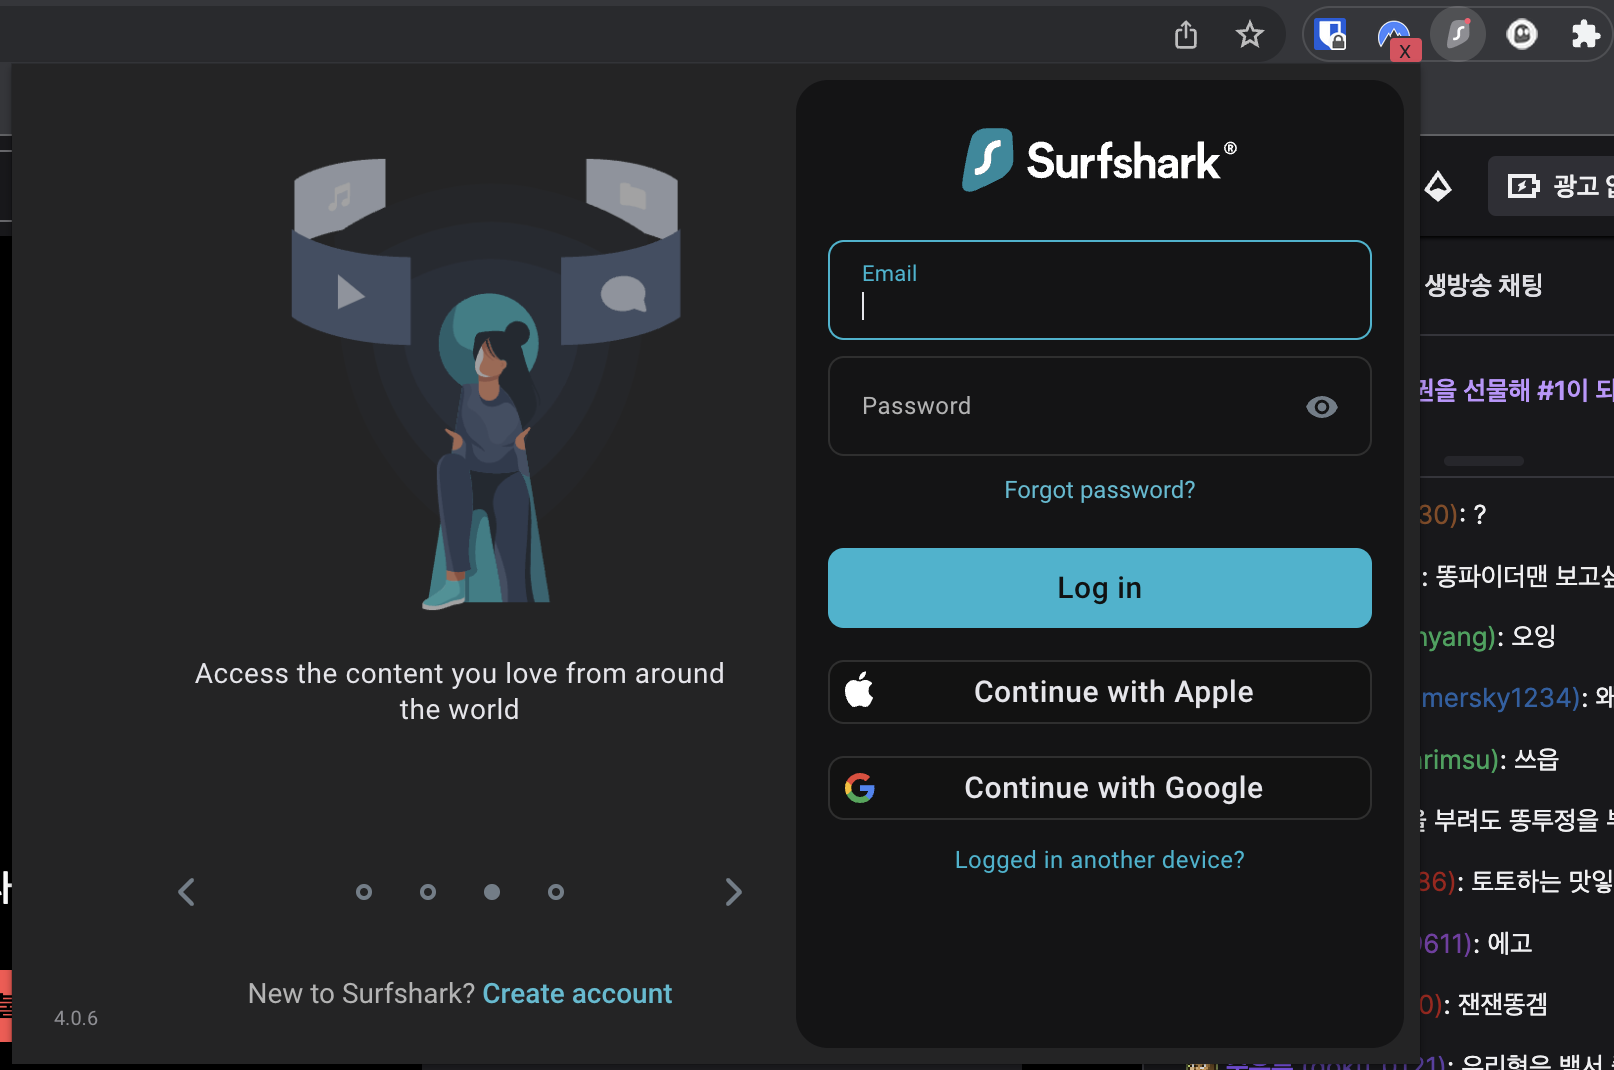This screenshot has height=1070, width=1614.
Task: Open the Create account link
Action: (577, 994)
